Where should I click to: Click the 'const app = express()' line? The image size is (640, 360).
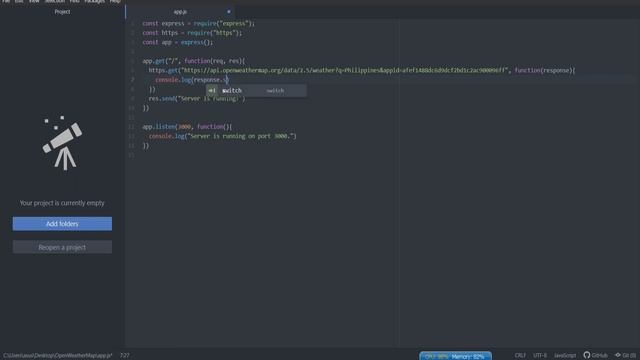pyautogui.click(x=178, y=42)
